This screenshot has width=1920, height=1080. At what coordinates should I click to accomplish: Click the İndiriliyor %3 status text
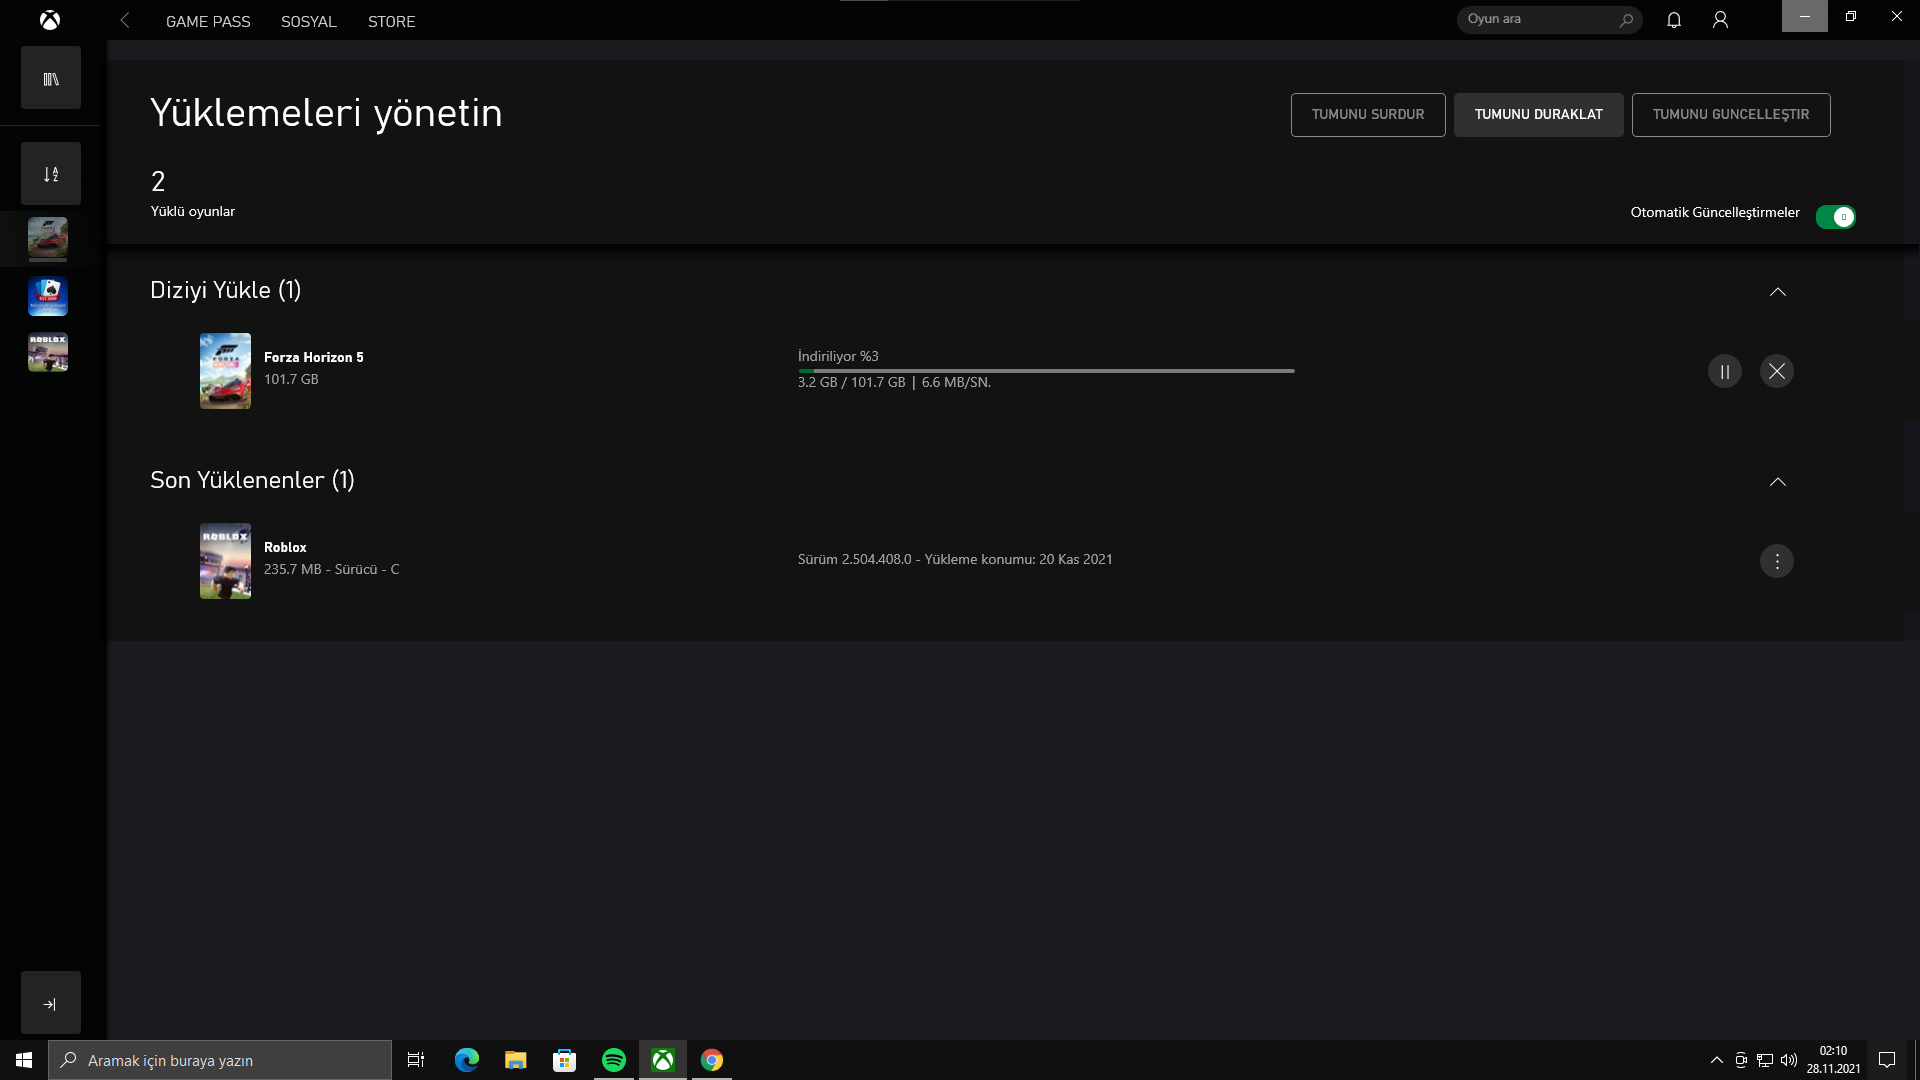point(838,356)
